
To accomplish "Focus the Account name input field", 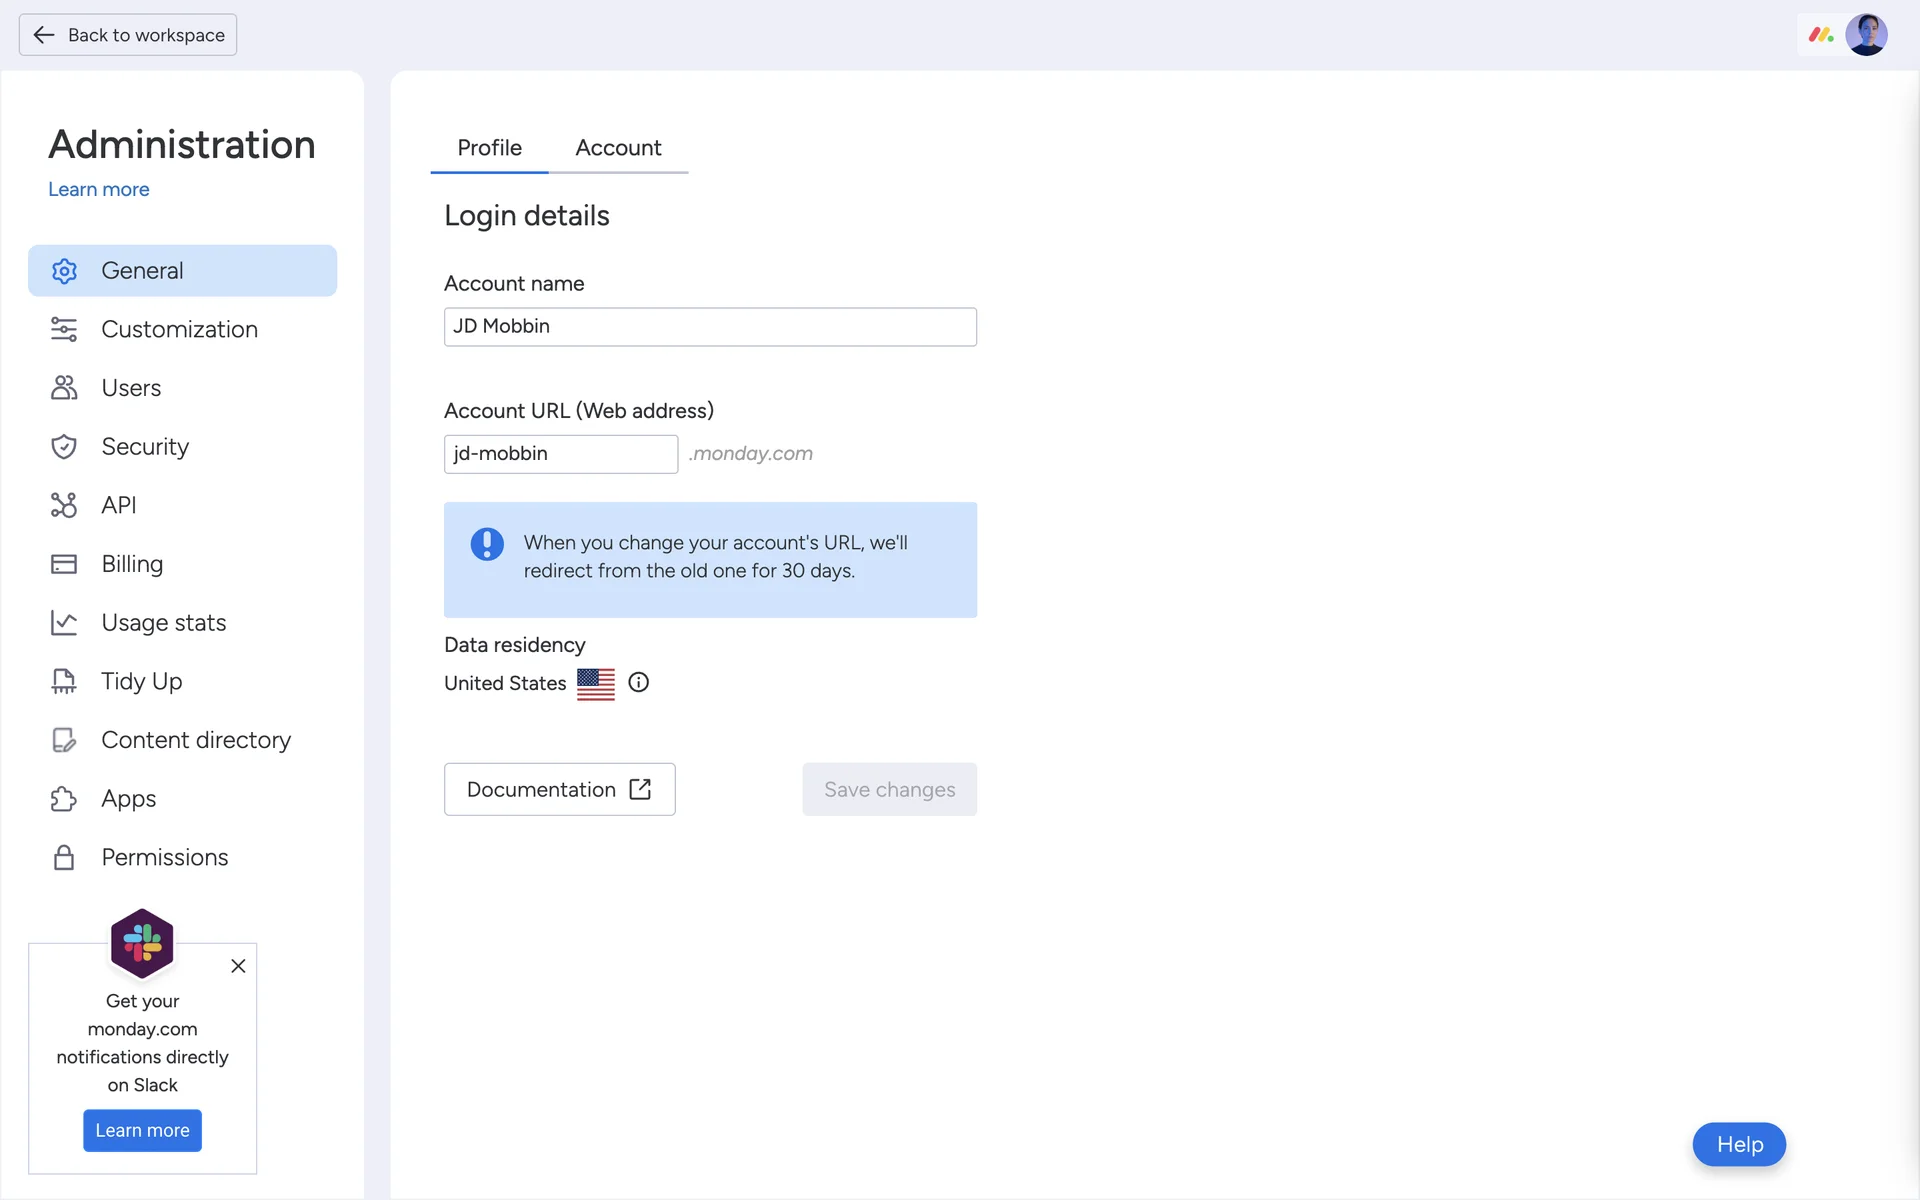I will point(710,327).
